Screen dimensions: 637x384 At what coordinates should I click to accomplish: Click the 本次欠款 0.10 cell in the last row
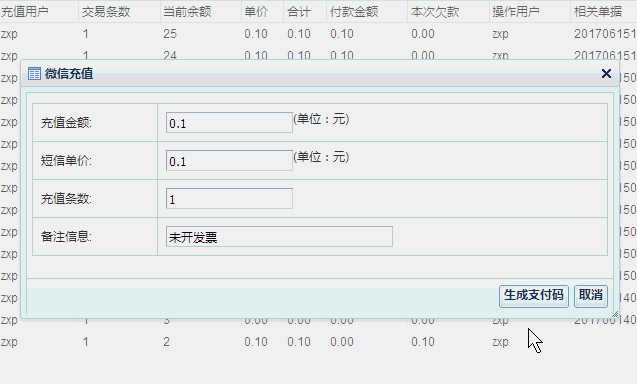[x=422, y=342]
